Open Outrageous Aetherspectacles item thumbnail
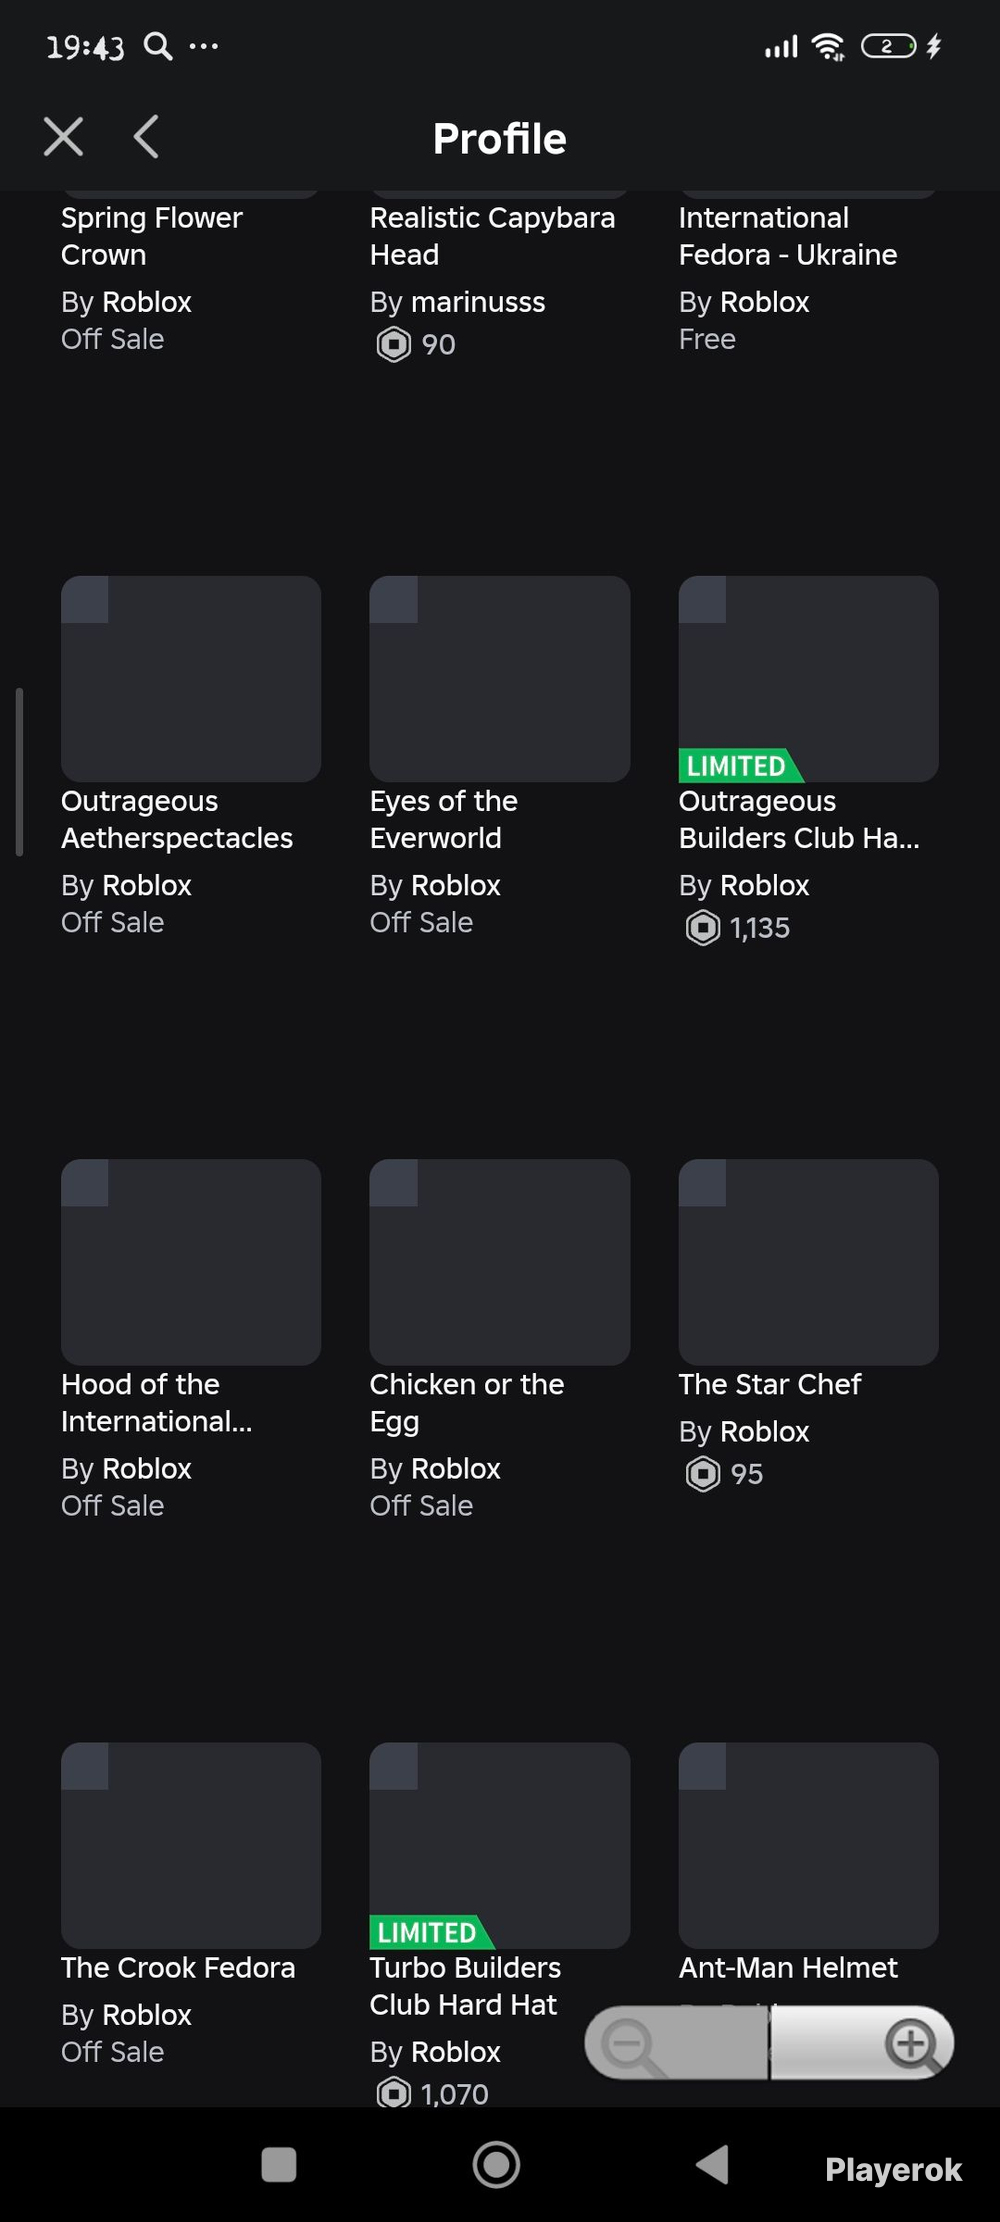The height and width of the screenshot is (2222, 1000). (x=191, y=678)
